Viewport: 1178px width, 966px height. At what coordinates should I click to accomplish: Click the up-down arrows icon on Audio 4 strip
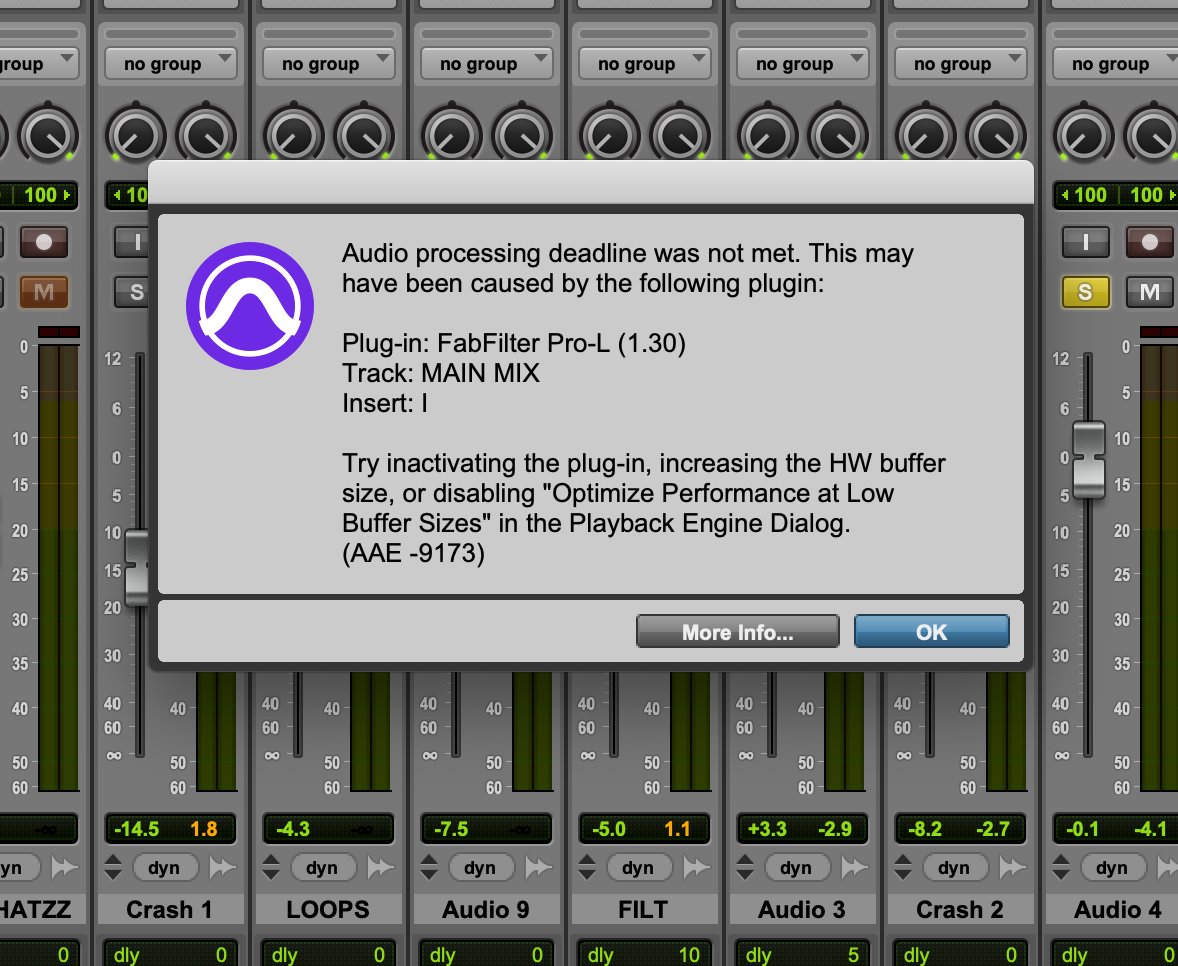click(1061, 868)
